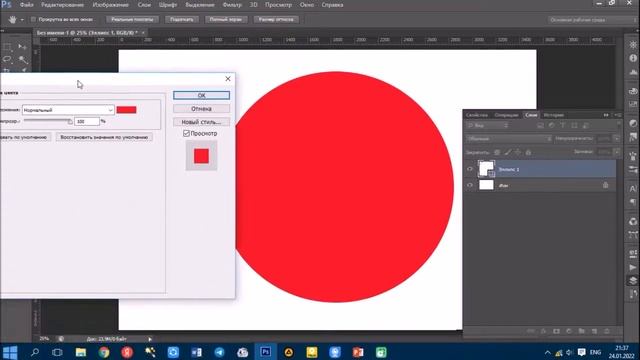This screenshot has height=360, width=640.
Task: Open Adjustments icon in right dock
Action: [633, 123]
